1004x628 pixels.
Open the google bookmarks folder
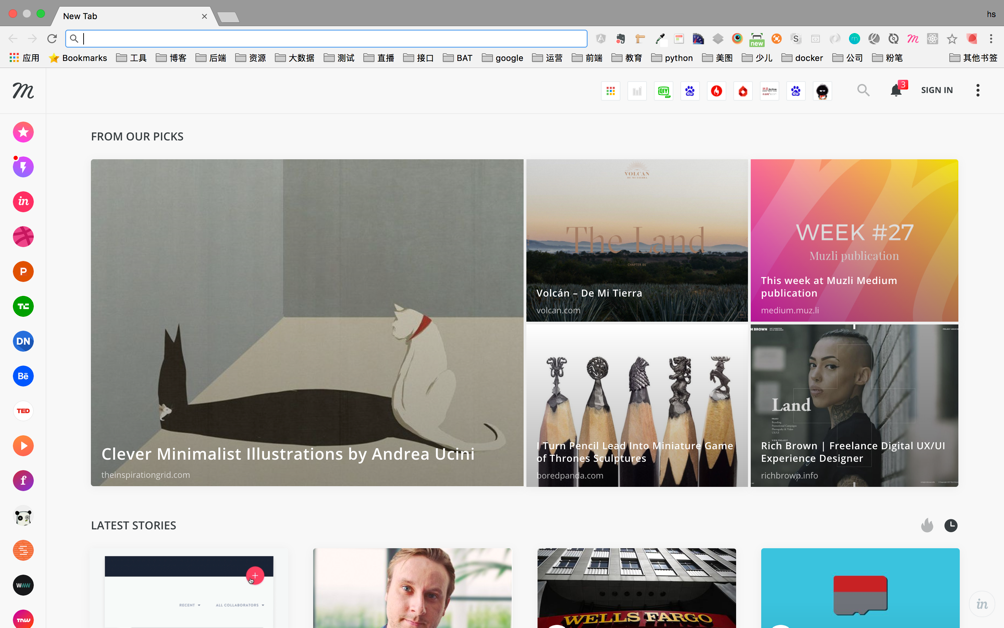[x=503, y=58]
